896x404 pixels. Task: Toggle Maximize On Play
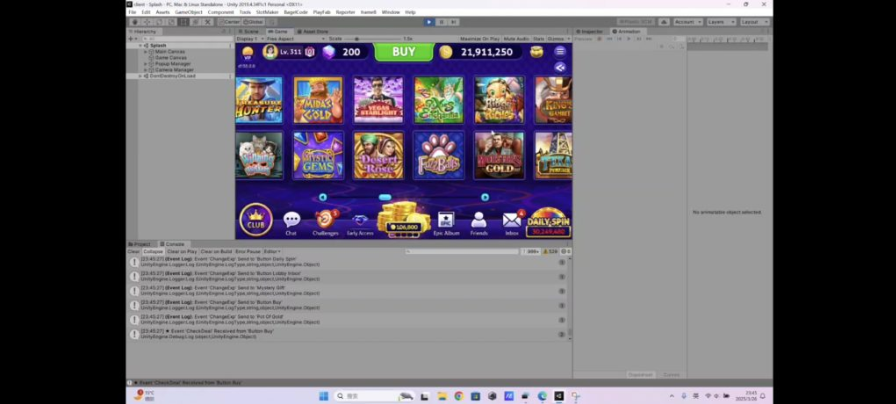point(479,38)
